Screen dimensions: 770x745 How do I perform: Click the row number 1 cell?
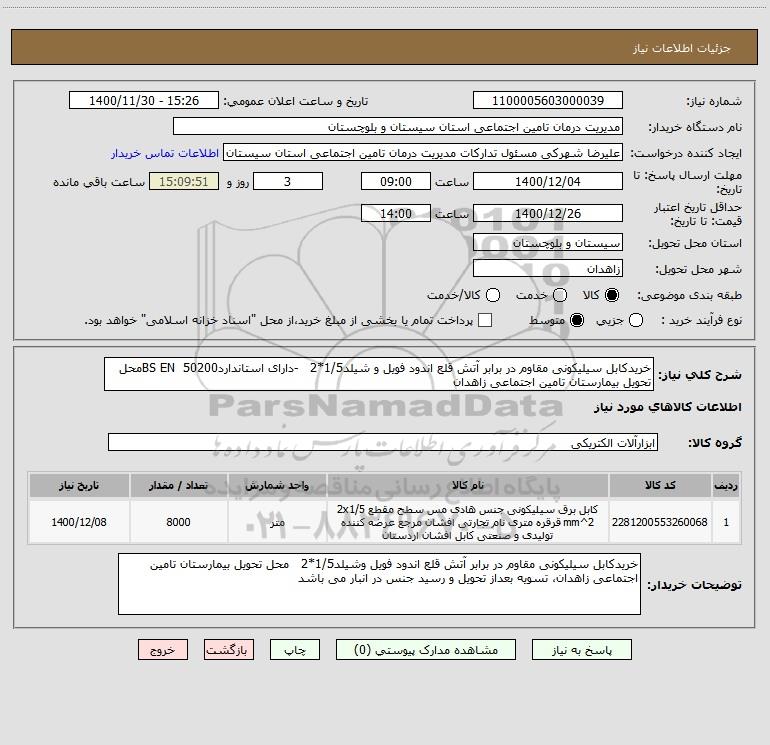click(x=726, y=522)
